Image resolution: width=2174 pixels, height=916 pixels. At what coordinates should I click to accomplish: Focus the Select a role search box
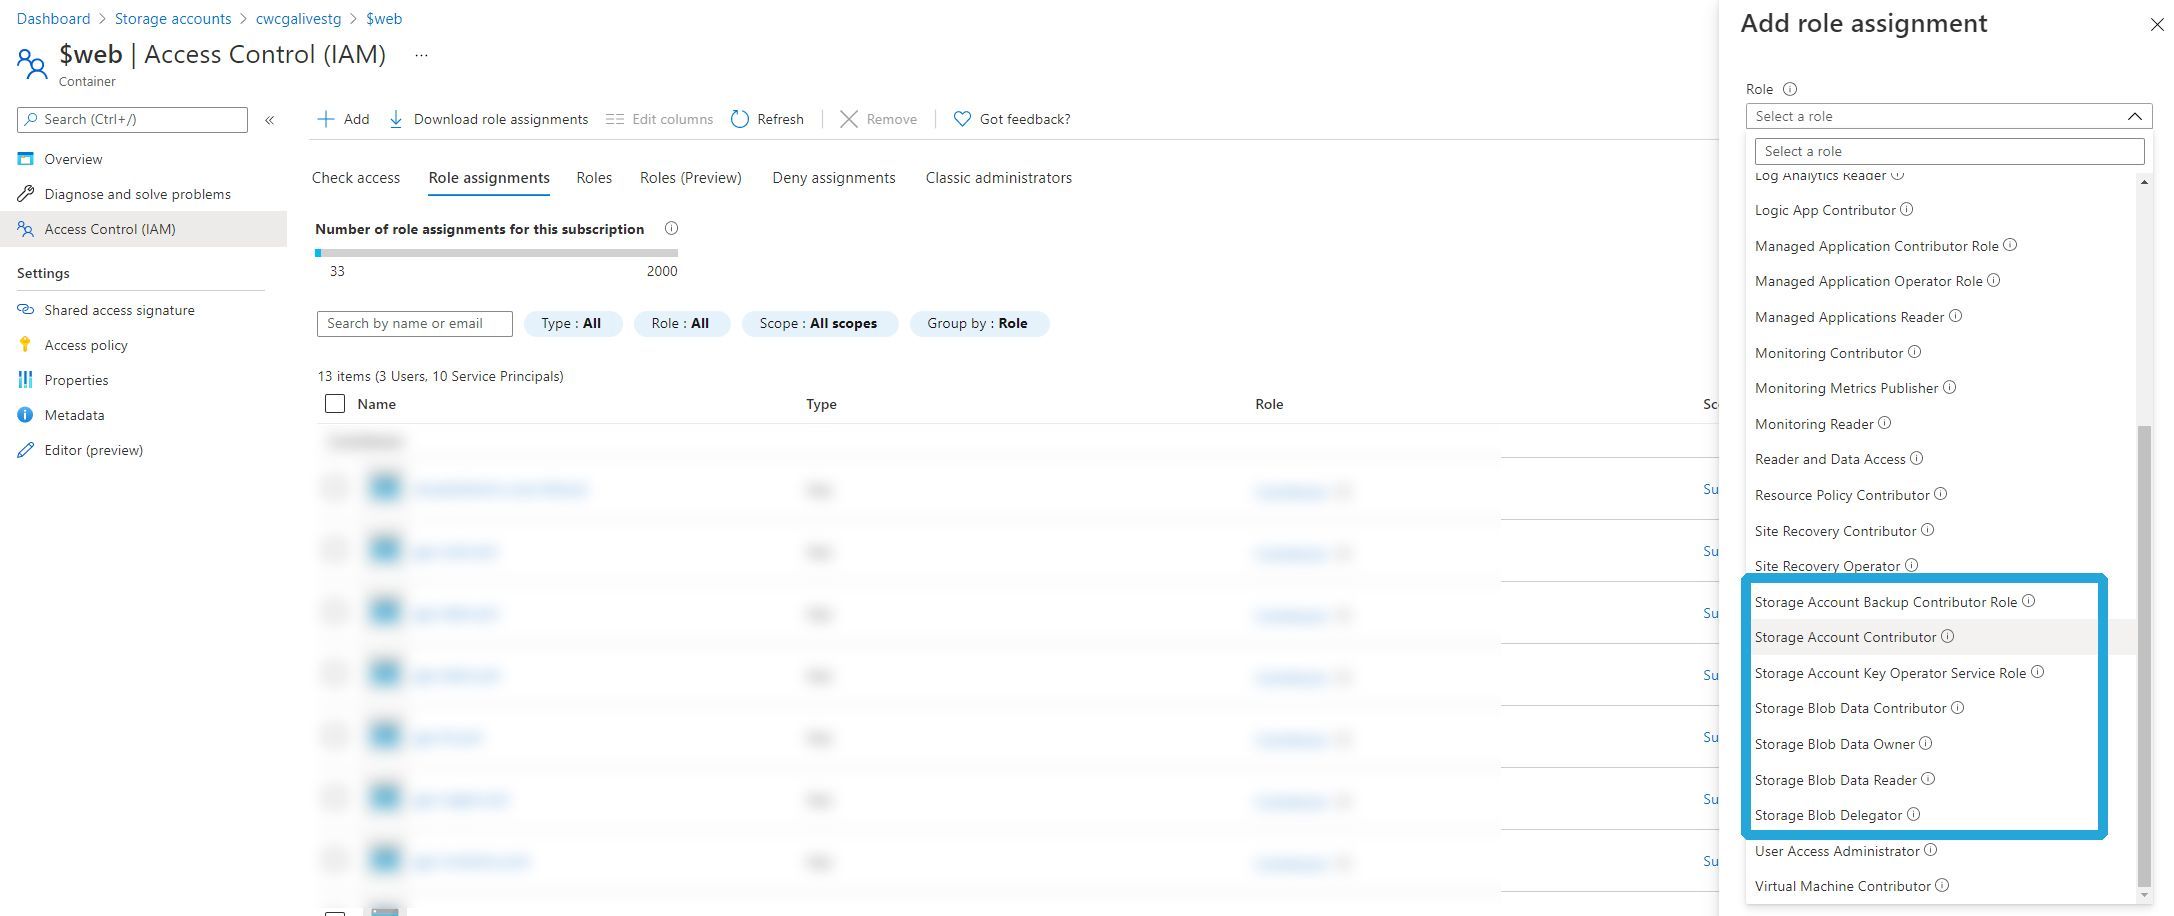click(1949, 151)
